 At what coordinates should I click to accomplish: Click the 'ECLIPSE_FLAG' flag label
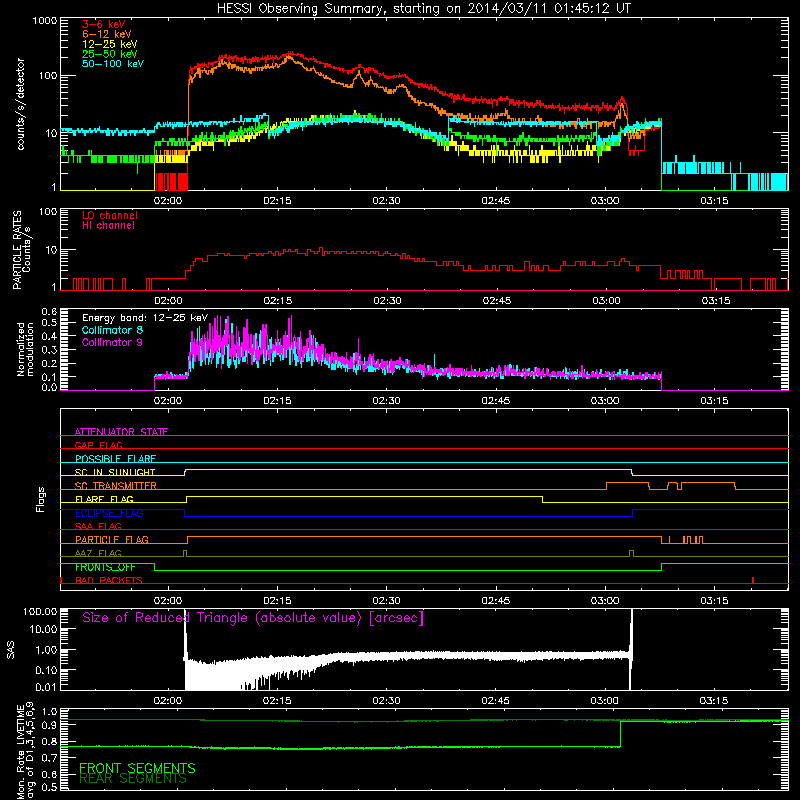click(109, 513)
